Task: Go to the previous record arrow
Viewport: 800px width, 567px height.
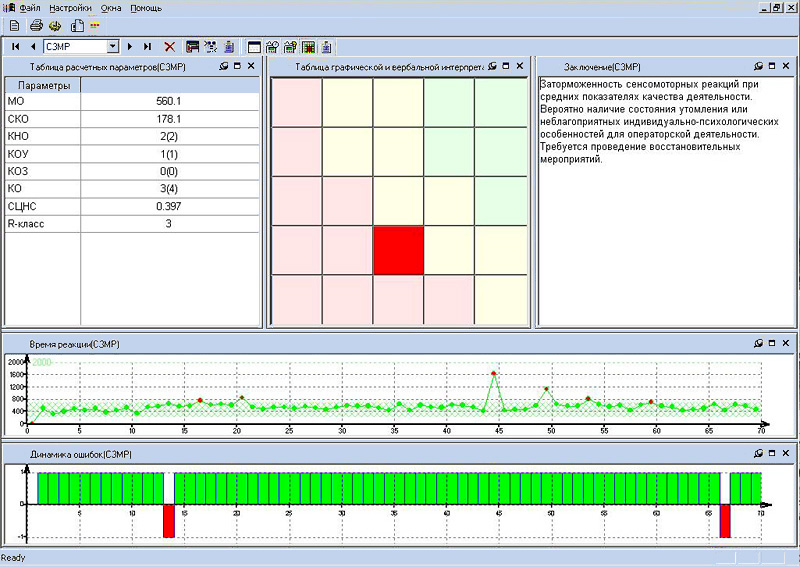Action: click(x=33, y=46)
